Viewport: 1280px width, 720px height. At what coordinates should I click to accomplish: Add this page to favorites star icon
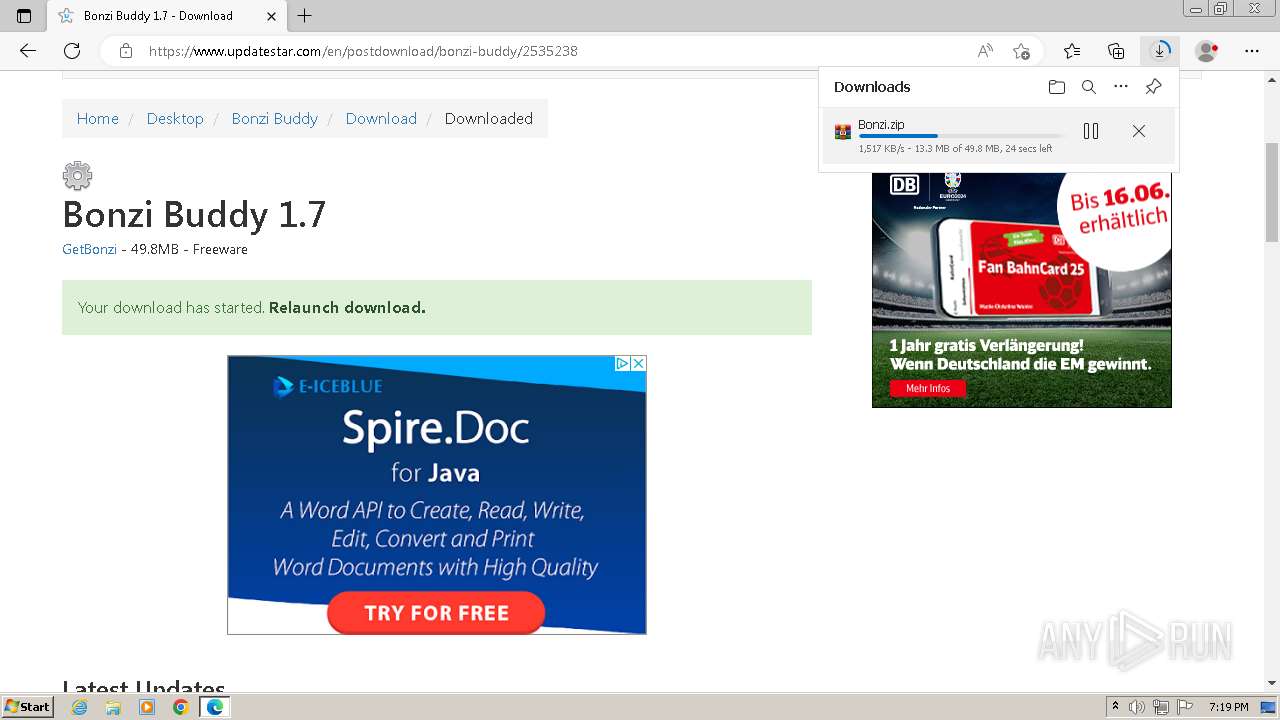[x=1021, y=51]
